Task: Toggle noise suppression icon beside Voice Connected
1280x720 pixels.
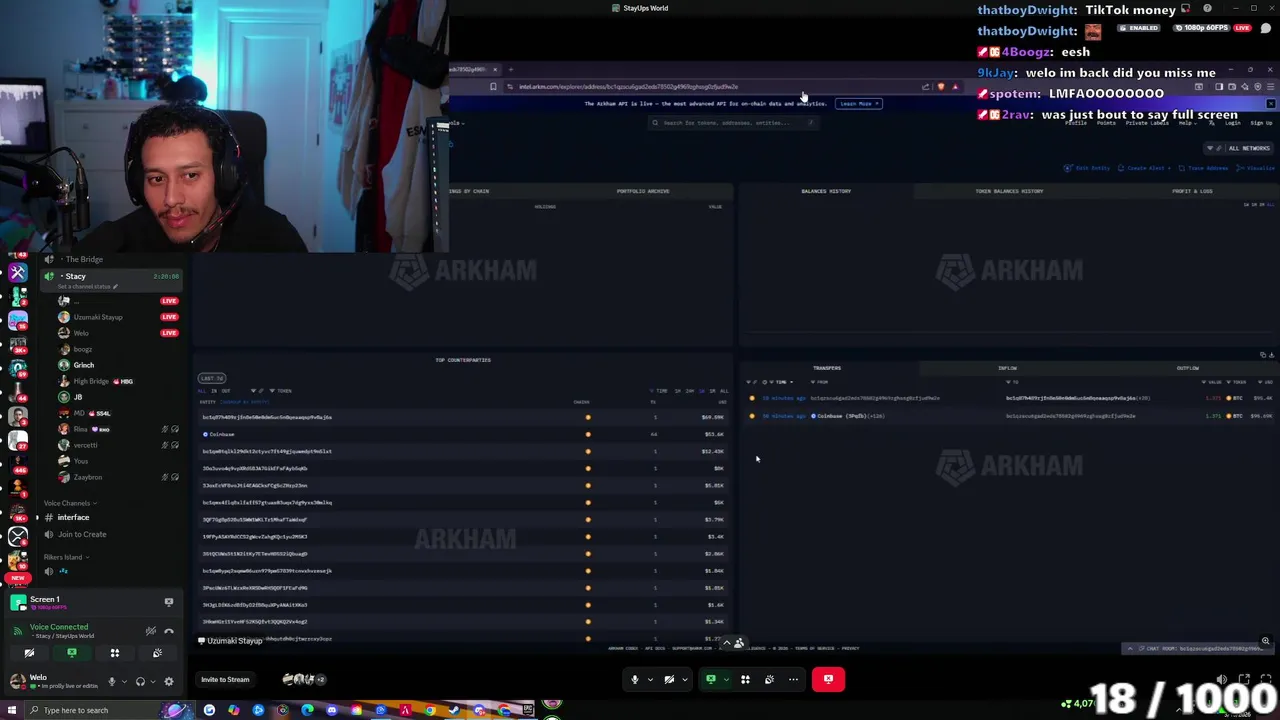Action: [x=150, y=631]
